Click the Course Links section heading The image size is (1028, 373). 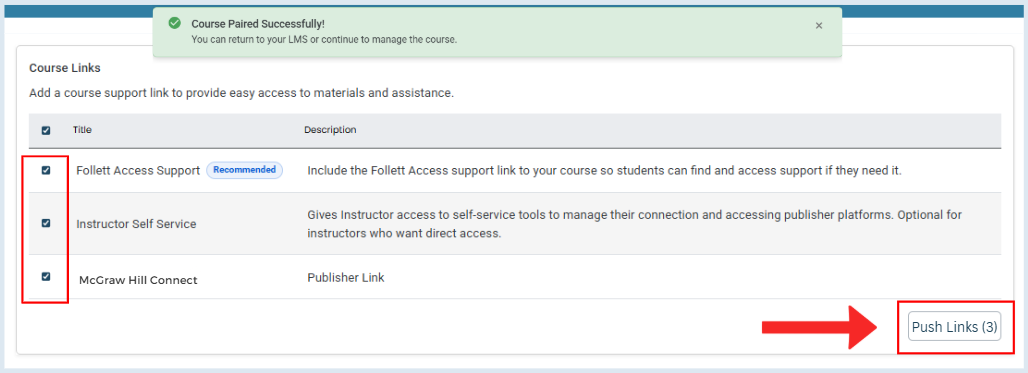[x=64, y=68]
